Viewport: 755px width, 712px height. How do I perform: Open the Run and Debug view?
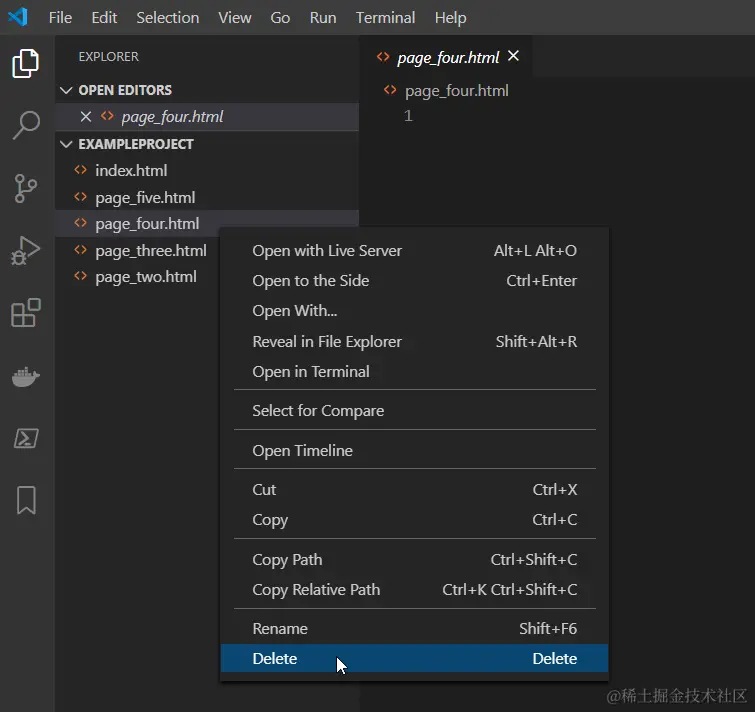click(x=26, y=251)
